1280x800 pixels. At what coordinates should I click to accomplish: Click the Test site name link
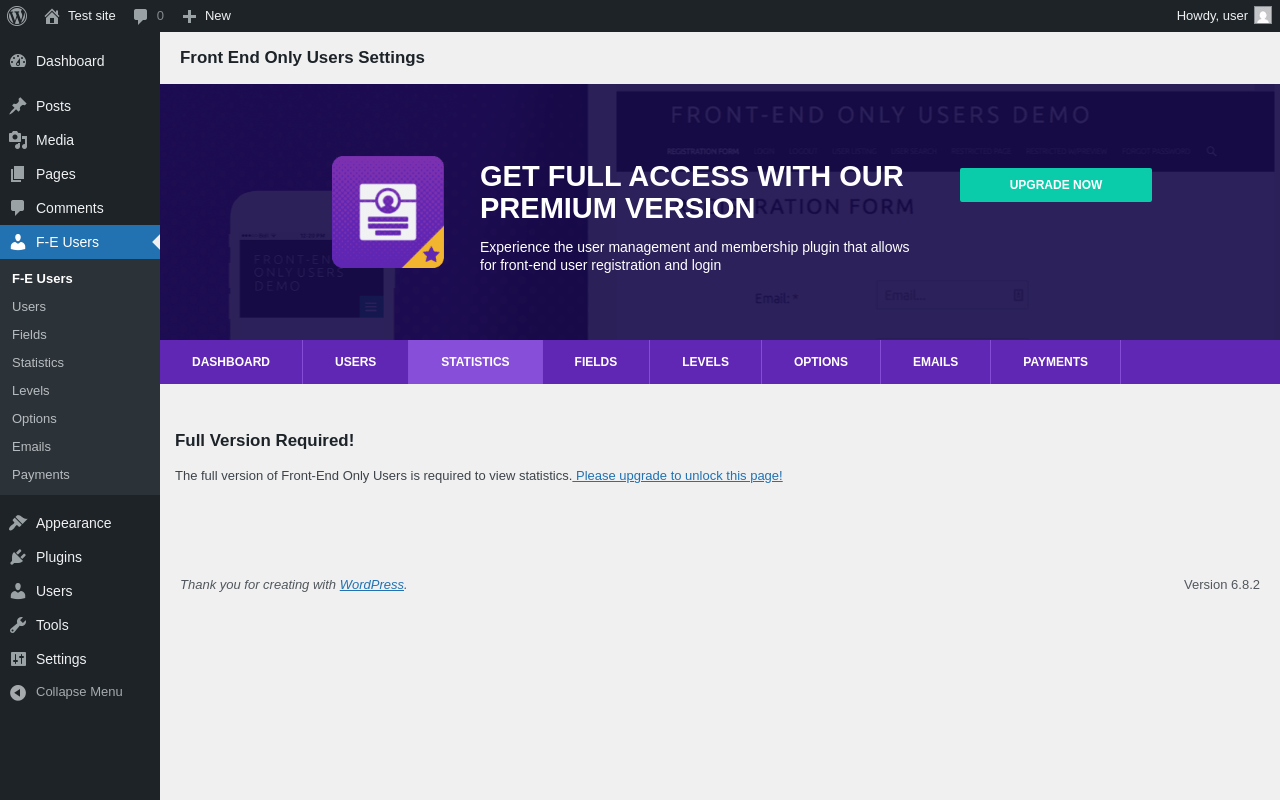(x=92, y=16)
